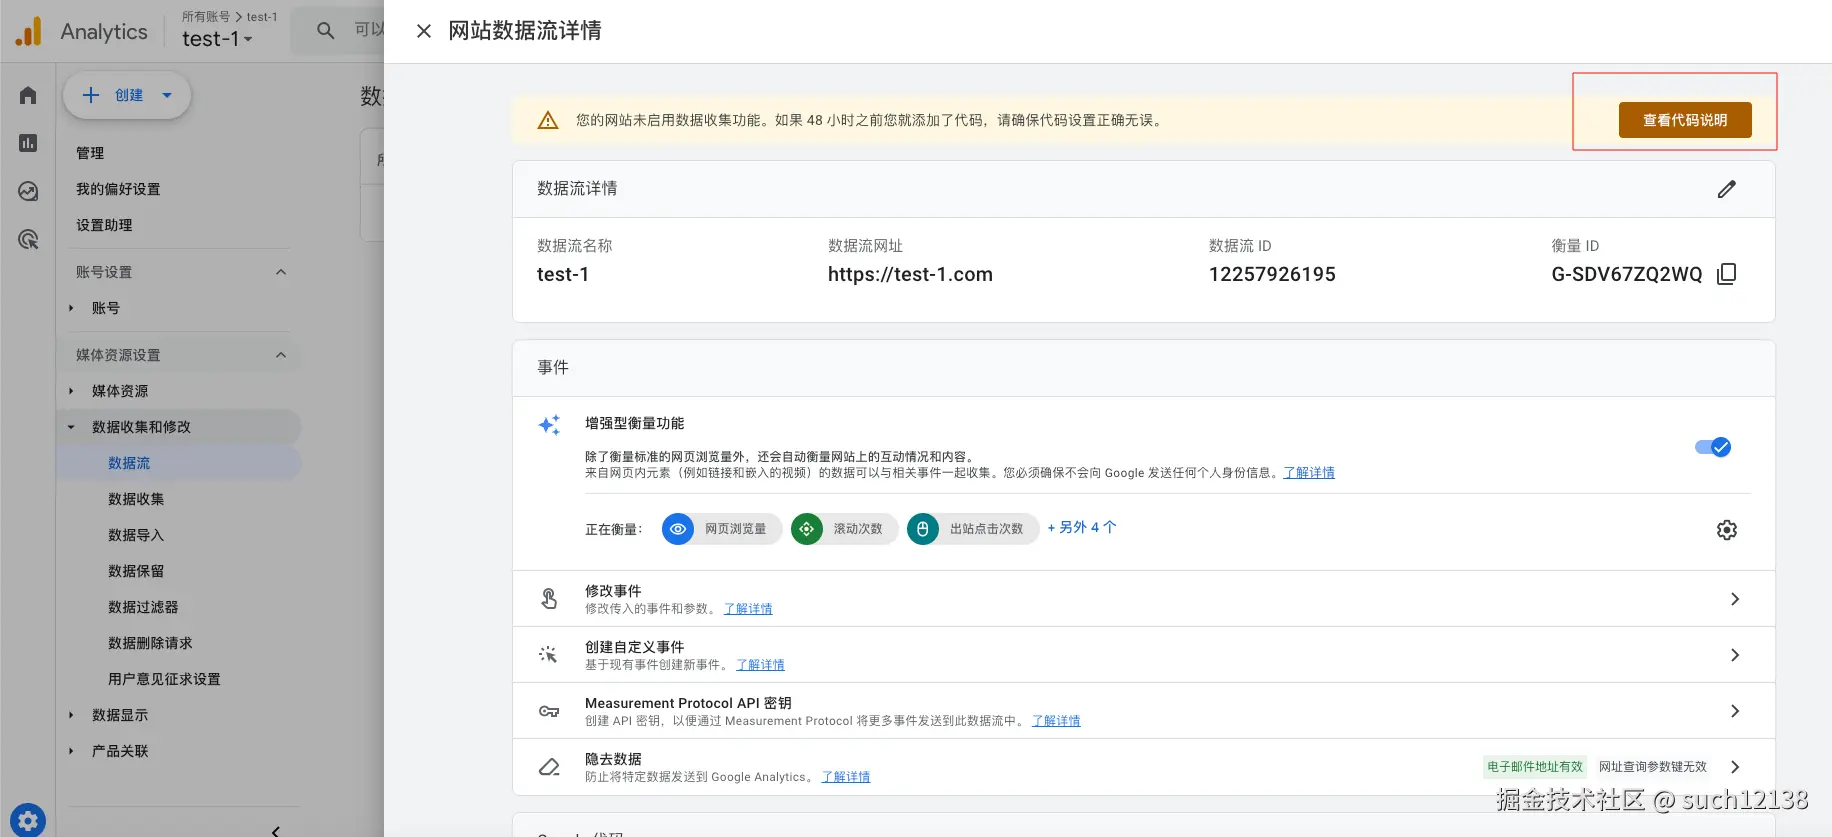Close the web stream details panel

424,31
